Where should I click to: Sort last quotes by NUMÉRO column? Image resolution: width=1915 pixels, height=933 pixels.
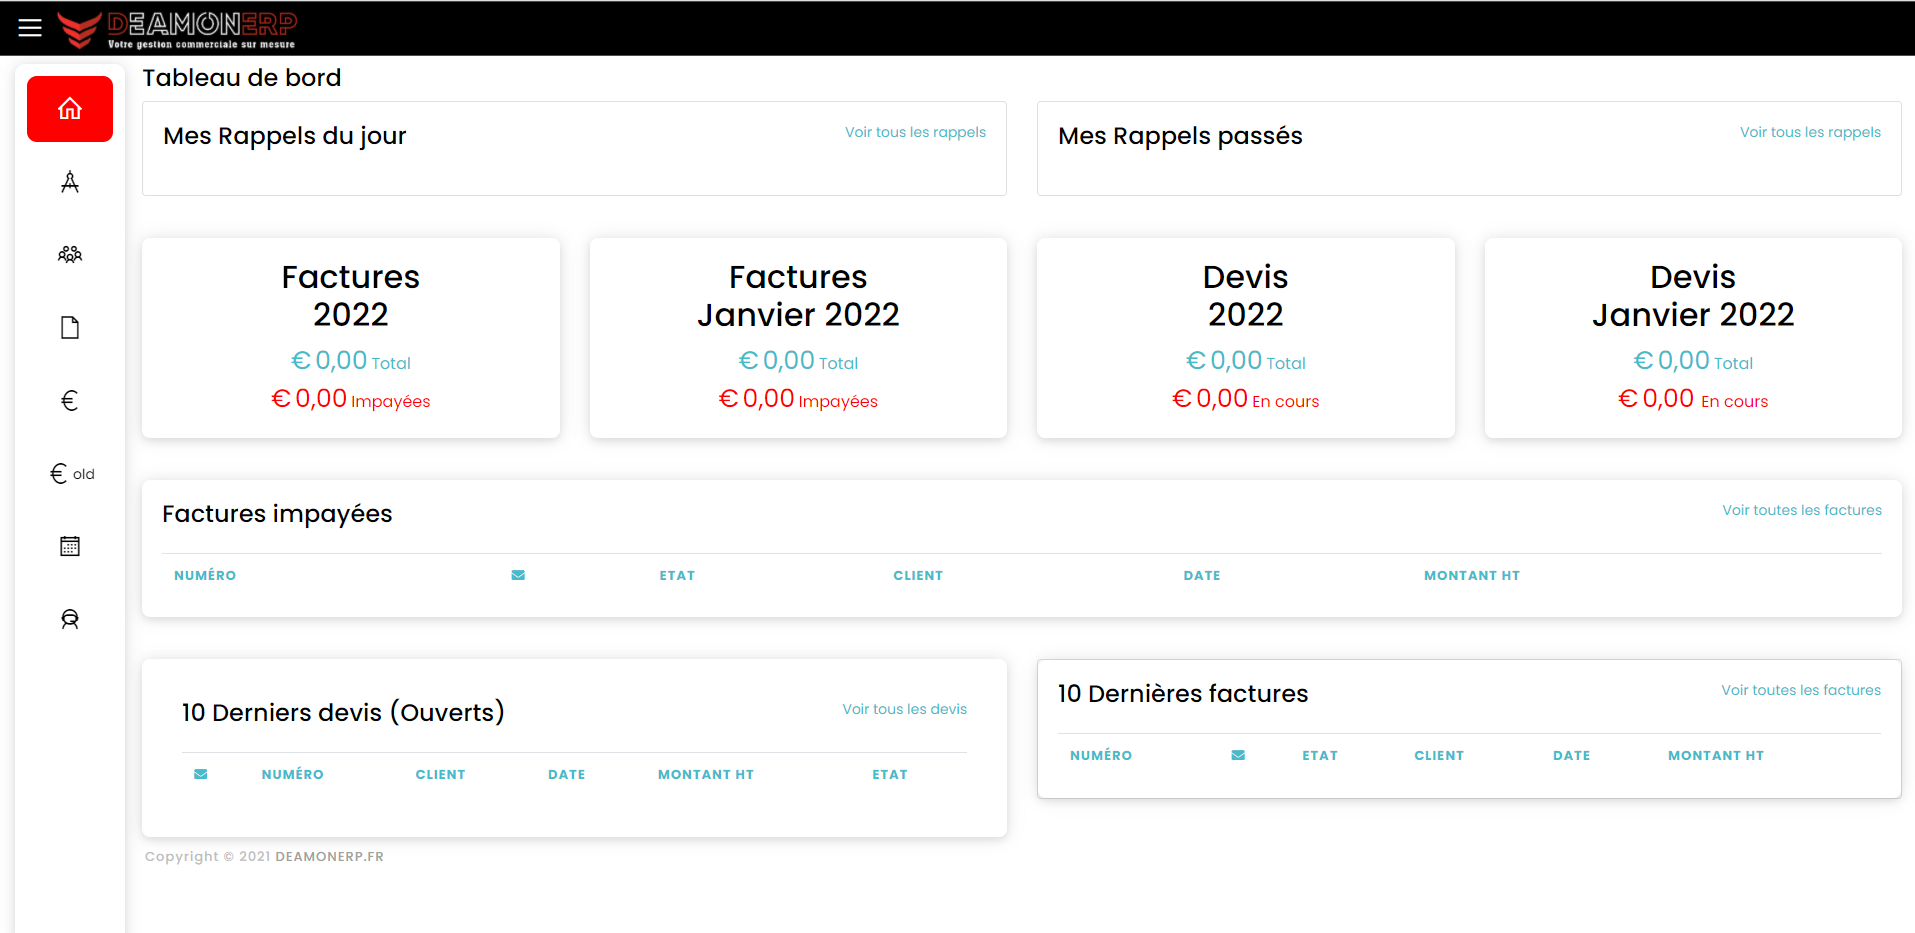click(x=293, y=774)
